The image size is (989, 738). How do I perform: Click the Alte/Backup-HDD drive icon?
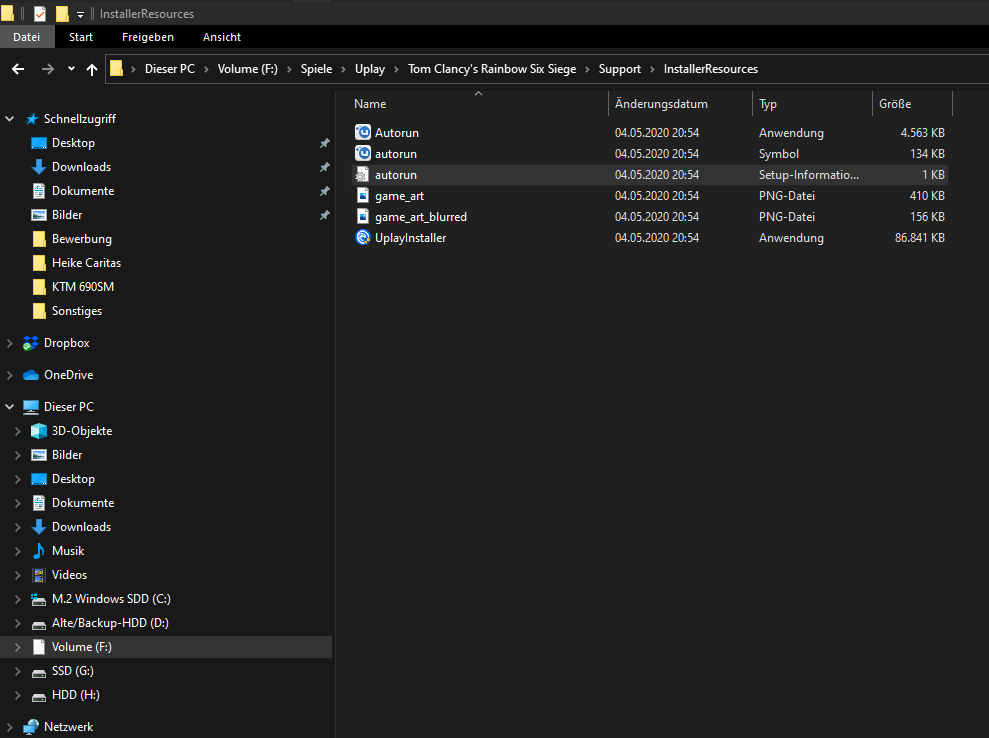pyautogui.click(x=39, y=624)
